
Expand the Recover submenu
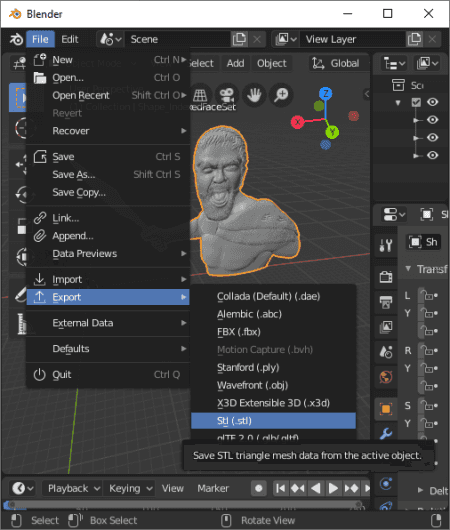(x=108, y=131)
